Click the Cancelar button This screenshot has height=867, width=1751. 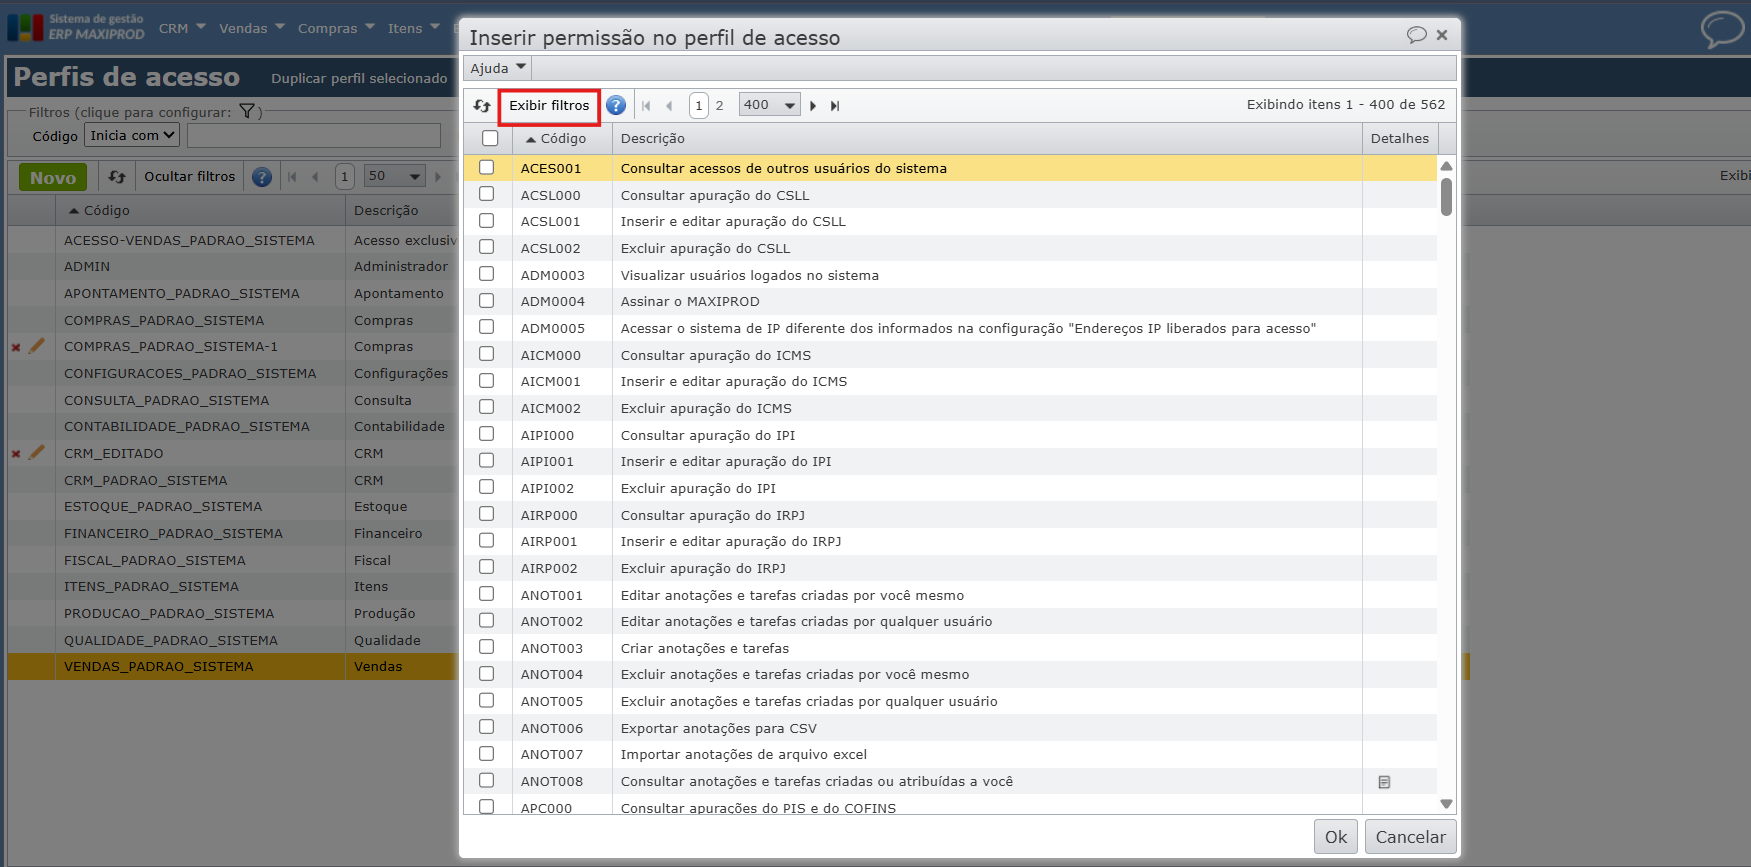point(1410,837)
